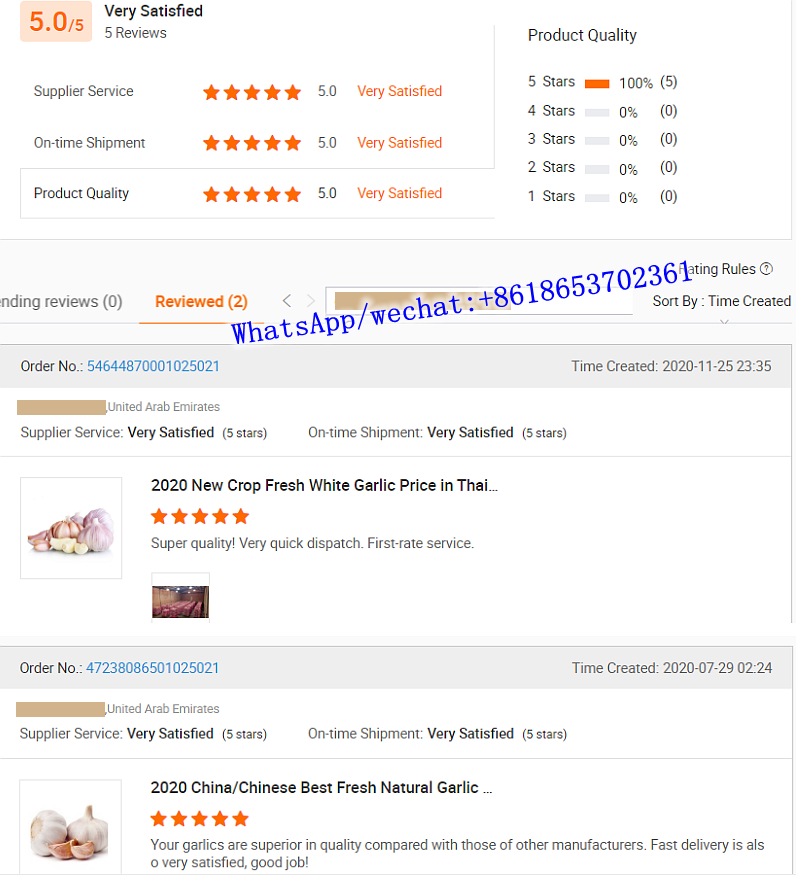Expand the Sort By Time Created dropdown
Image resolution: width=796 pixels, height=875 pixels.
[721, 302]
